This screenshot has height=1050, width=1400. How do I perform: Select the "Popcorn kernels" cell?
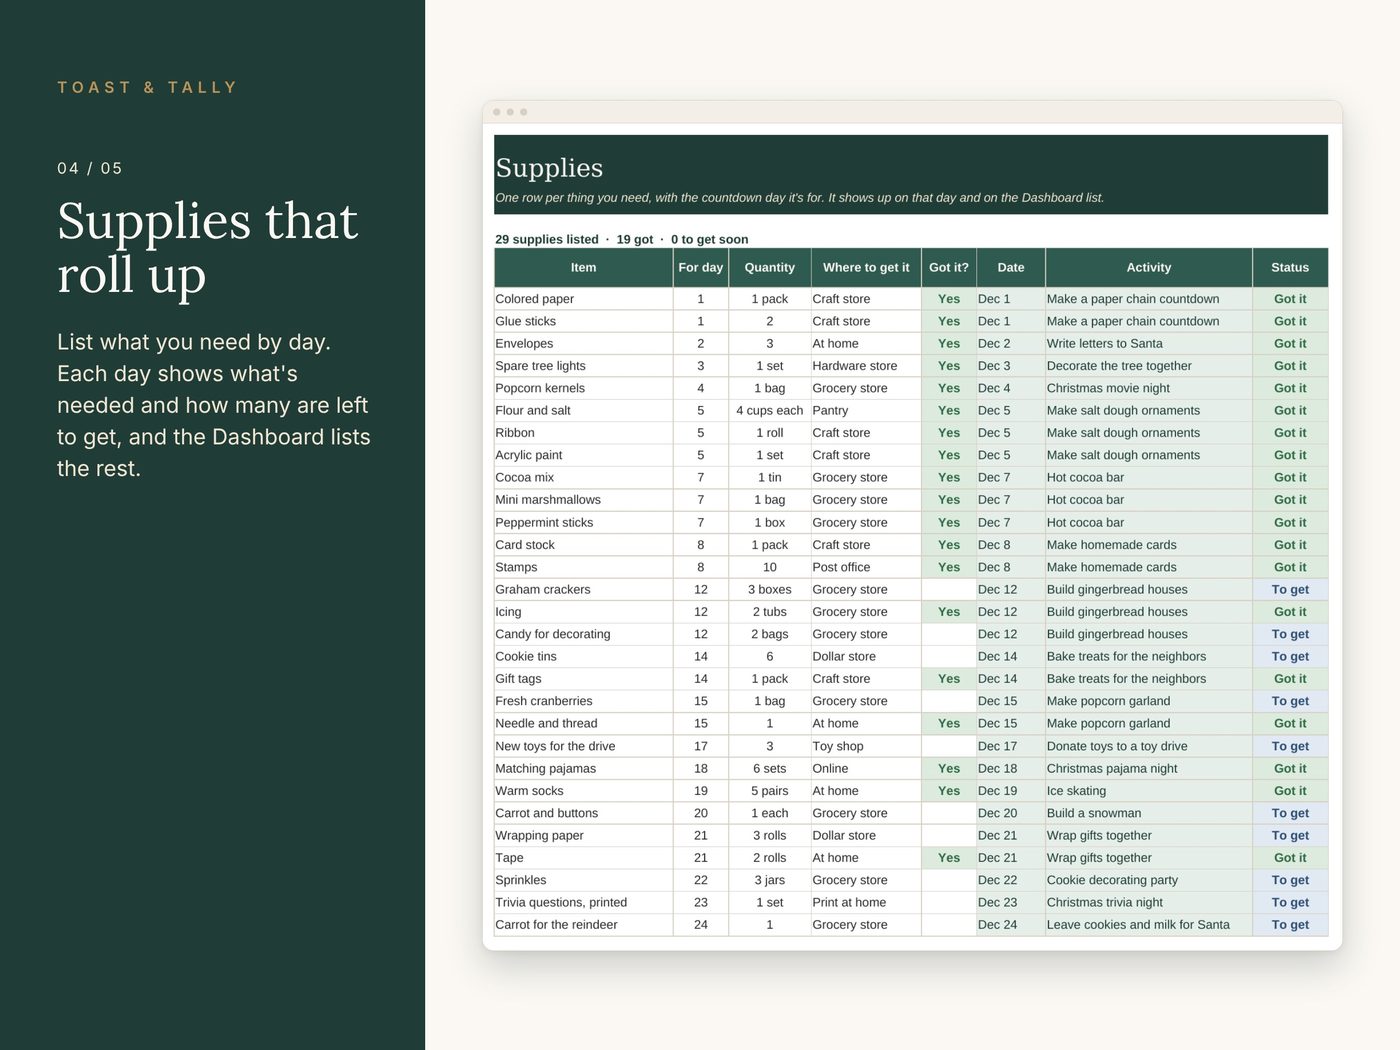click(x=583, y=388)
